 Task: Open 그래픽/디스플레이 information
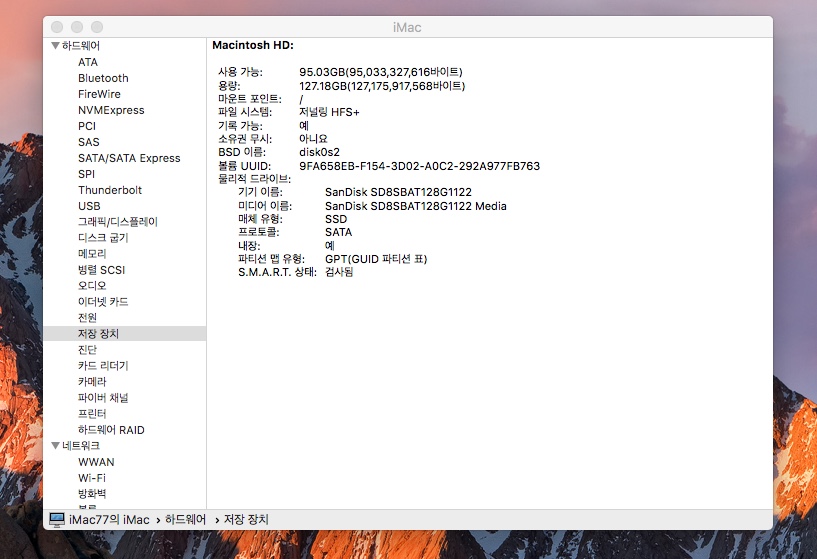click(118, 222)
